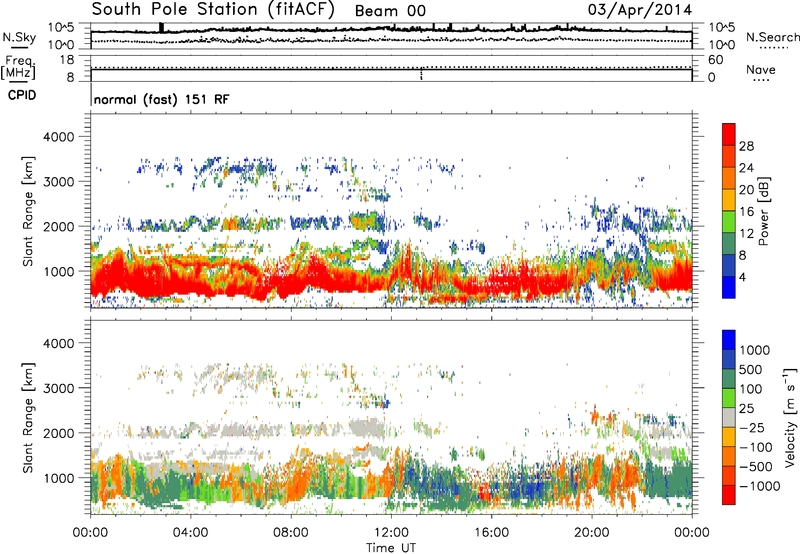Viewport: 800px width, 554px height.
Task: Click the '60' Nave axis label
Action: (x=715, y=60)
